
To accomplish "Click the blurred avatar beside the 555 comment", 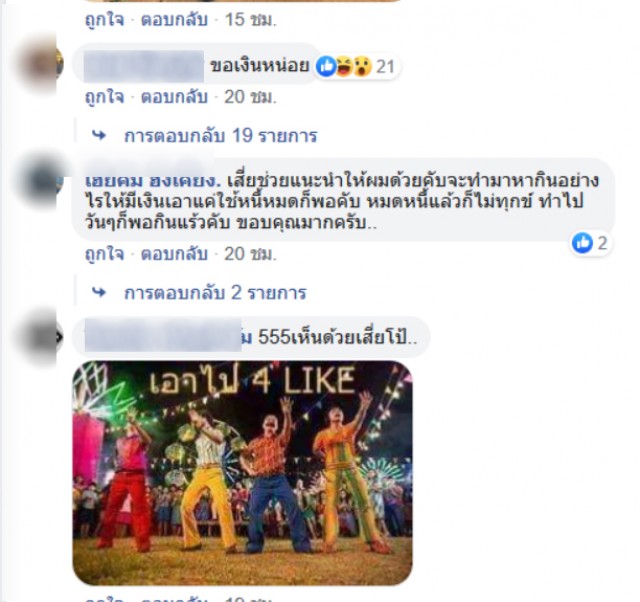I will coord(42,337).
